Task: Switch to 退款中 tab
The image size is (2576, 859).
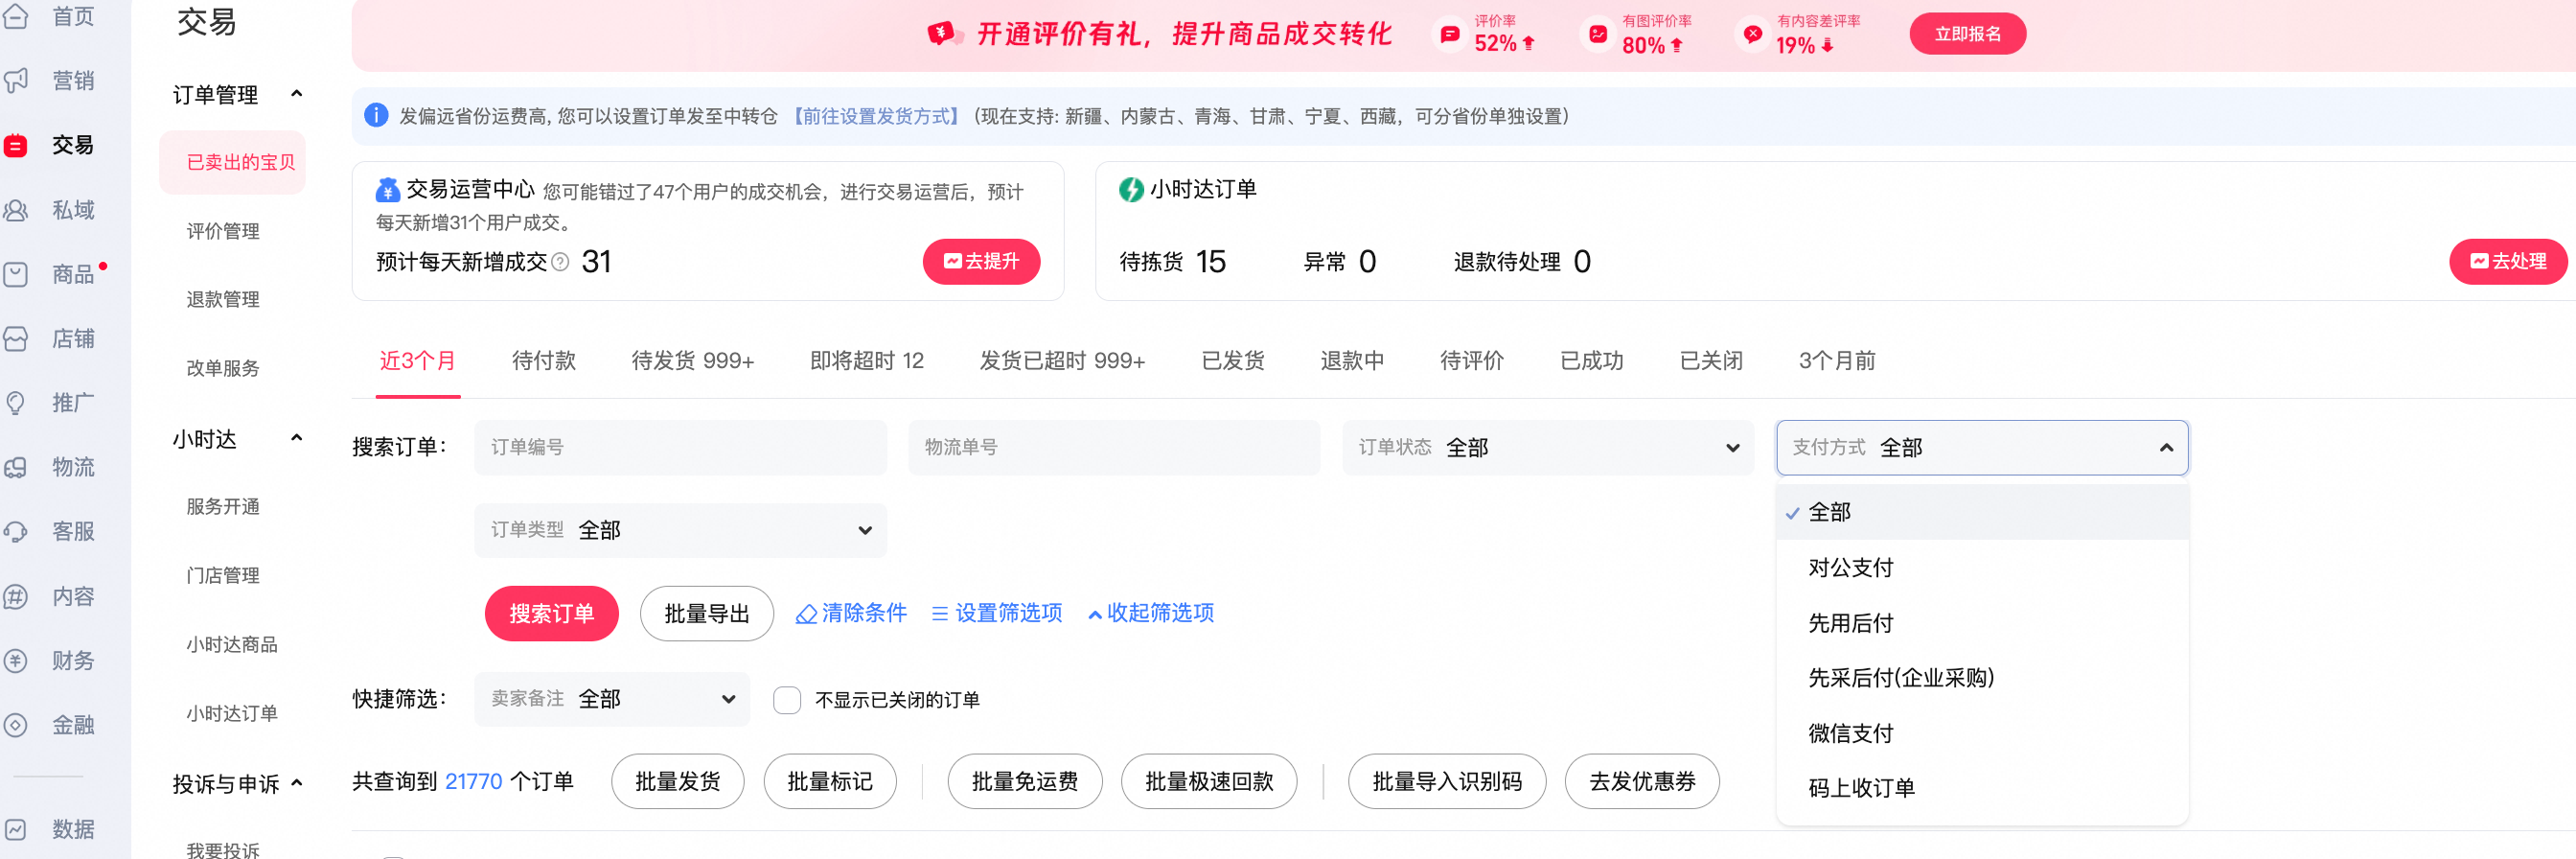Action: [1352, 361]
